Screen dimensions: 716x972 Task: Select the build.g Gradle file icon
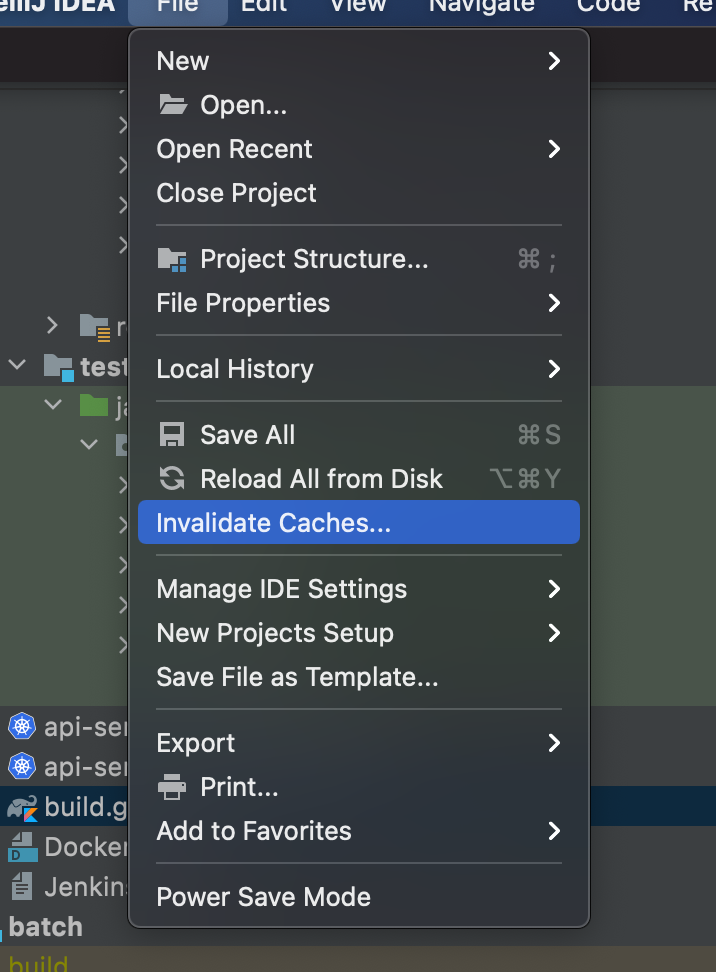tap(22, 808)
